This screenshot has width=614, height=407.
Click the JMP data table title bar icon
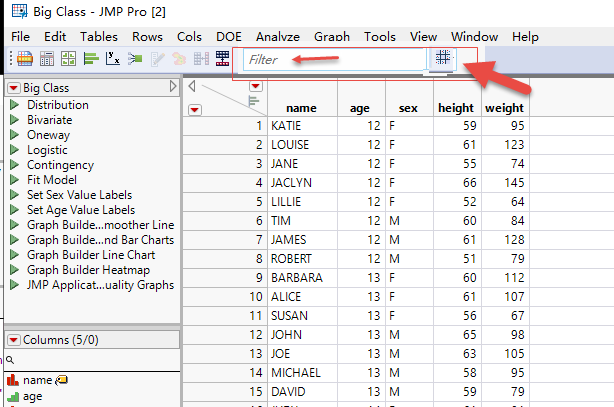coord(20,11)
